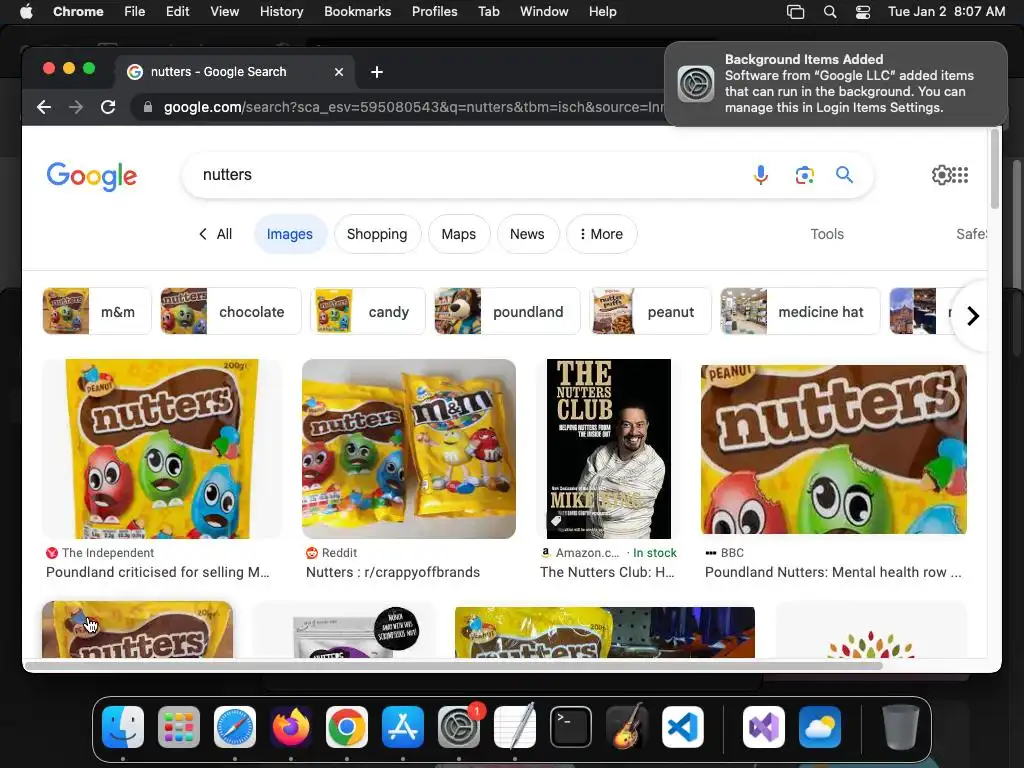Viewport: 1024px width, 768px height.
Task: Filter by peanut chip
Action: (x=650, y=312)
